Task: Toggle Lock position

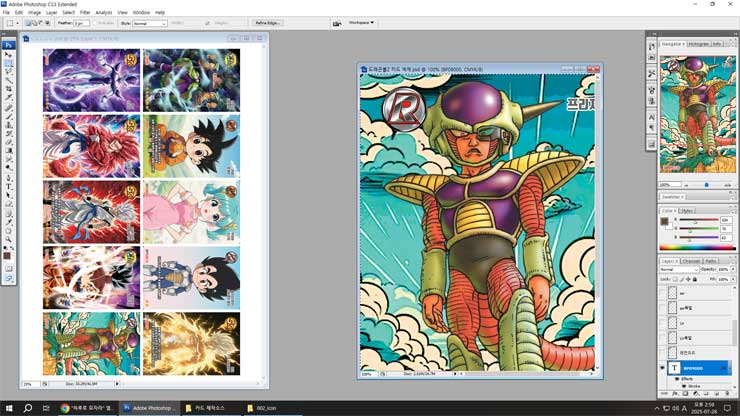Action: 688,280
